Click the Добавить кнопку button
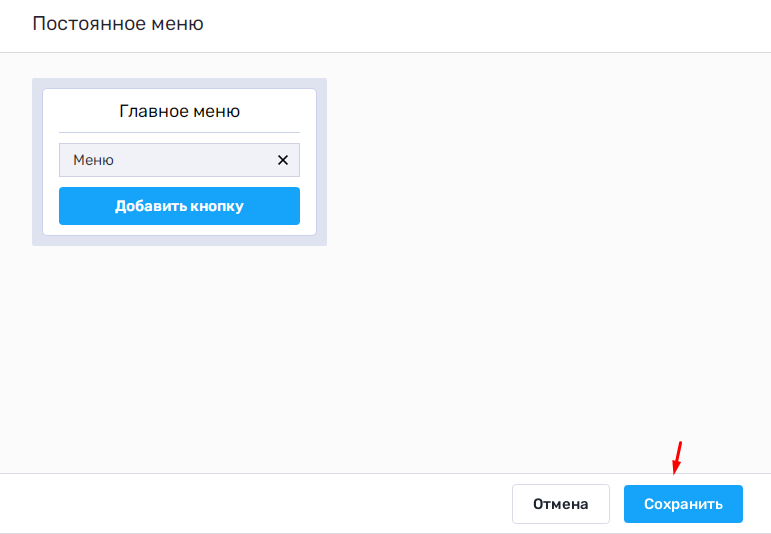Viewport: 771px width, 534px height. 179,206
